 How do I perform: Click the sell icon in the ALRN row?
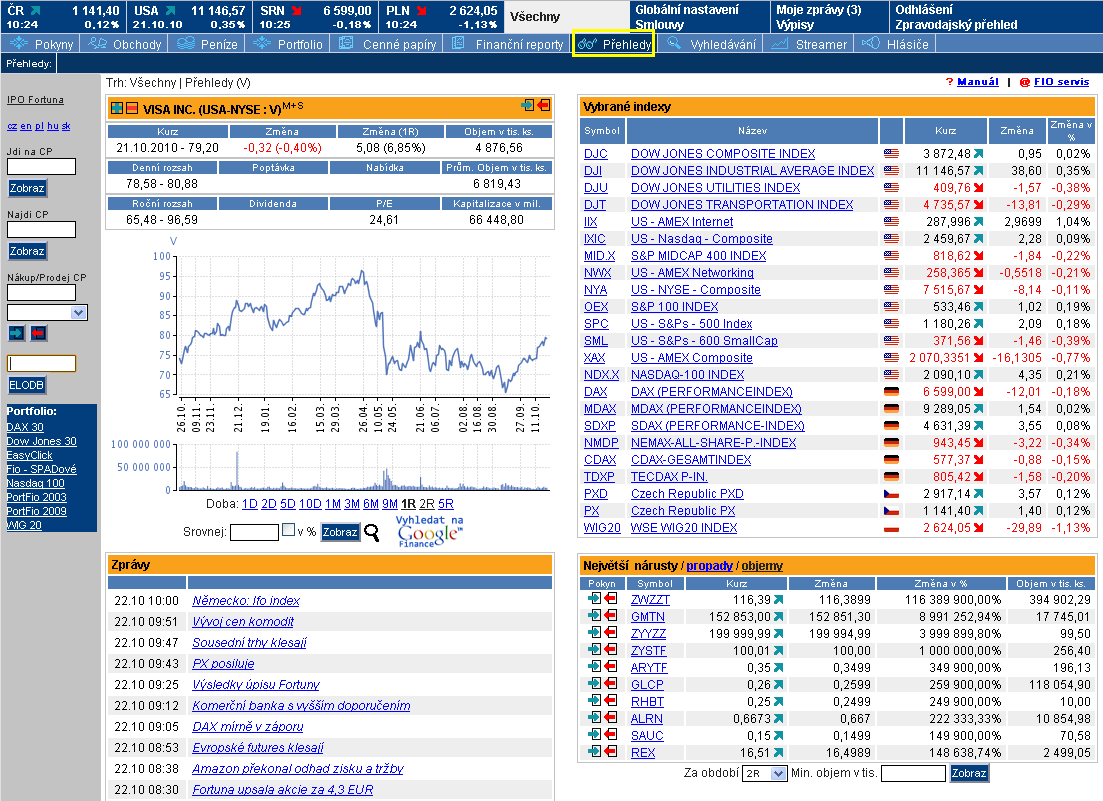[x=611, y=717]
